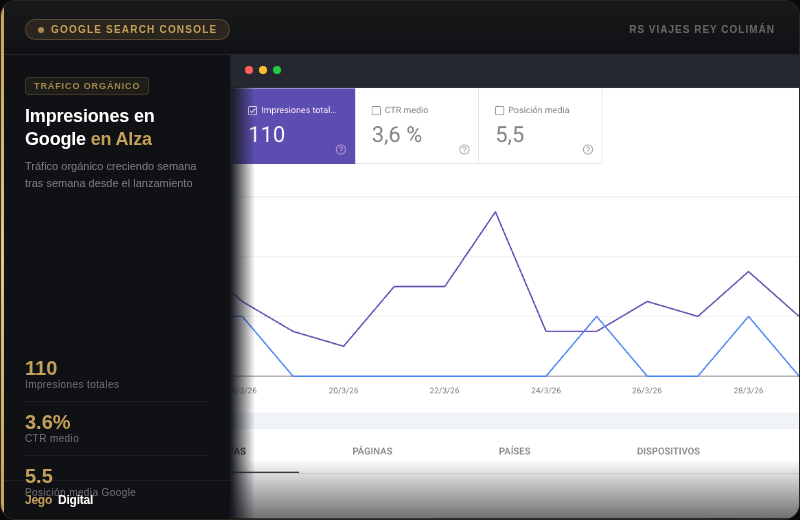Switch to the PÁGINAS tab
This screenshot has width=800, height=520.
click(372, 451)
